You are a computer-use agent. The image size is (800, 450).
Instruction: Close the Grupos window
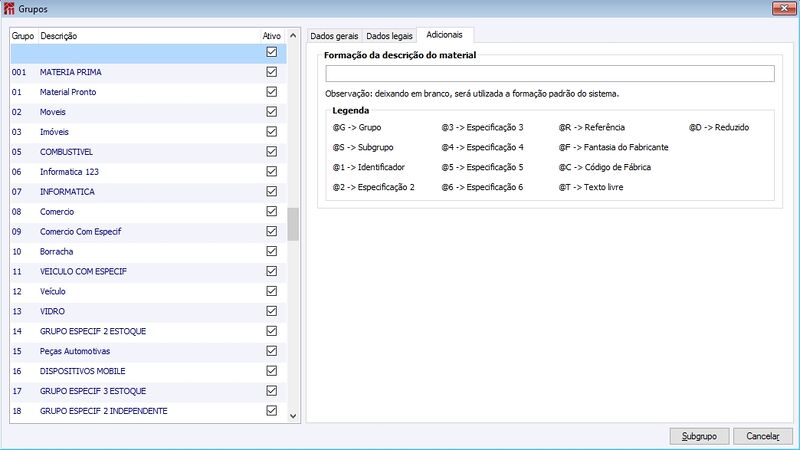tap(784, 8)
